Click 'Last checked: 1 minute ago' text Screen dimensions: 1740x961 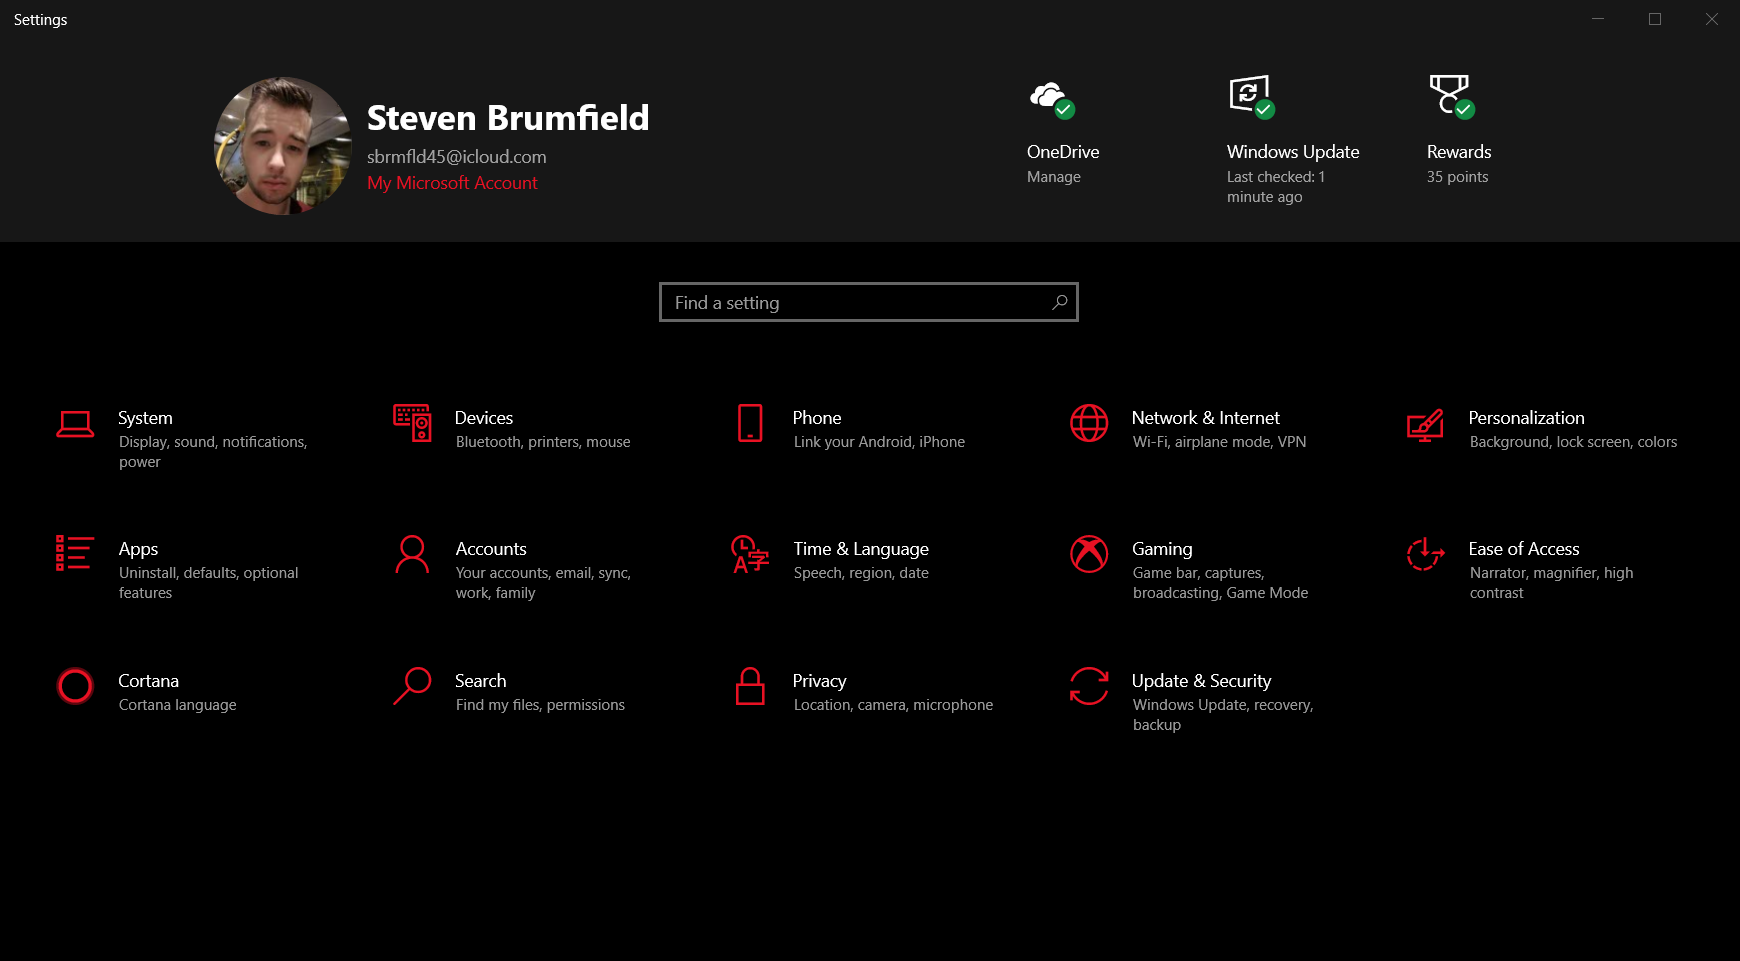(1276, 187)
